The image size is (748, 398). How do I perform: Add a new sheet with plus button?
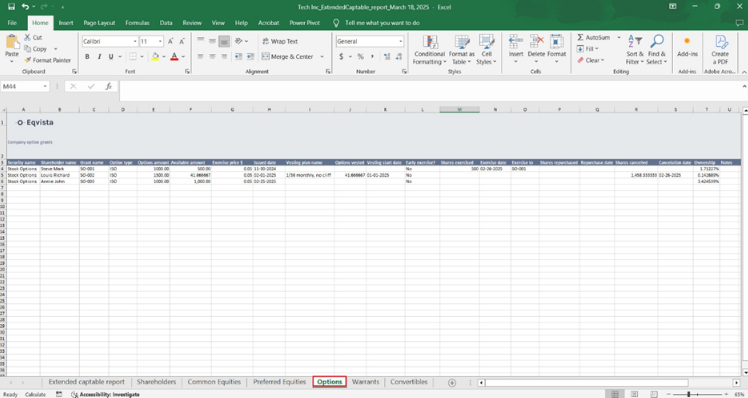(x=452, y=382)
